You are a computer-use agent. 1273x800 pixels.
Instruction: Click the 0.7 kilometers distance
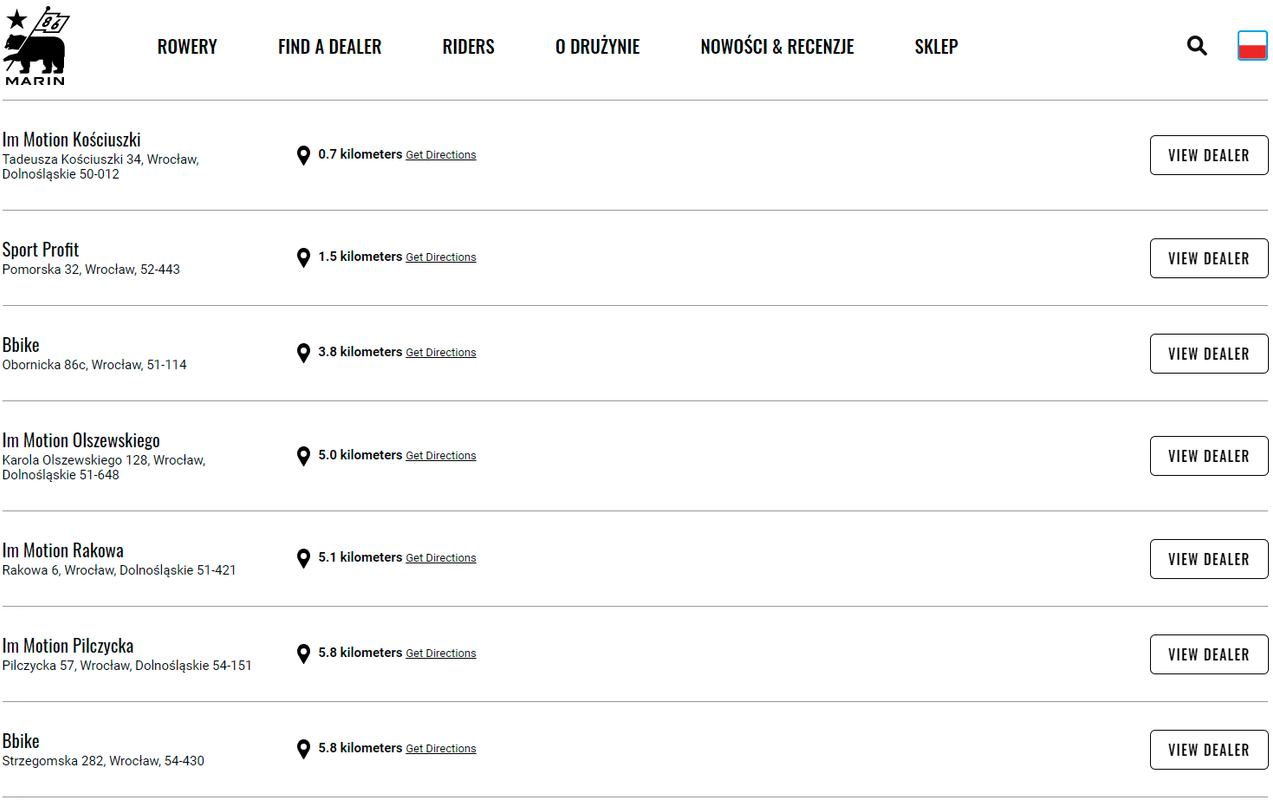click(x=360, y=154)
